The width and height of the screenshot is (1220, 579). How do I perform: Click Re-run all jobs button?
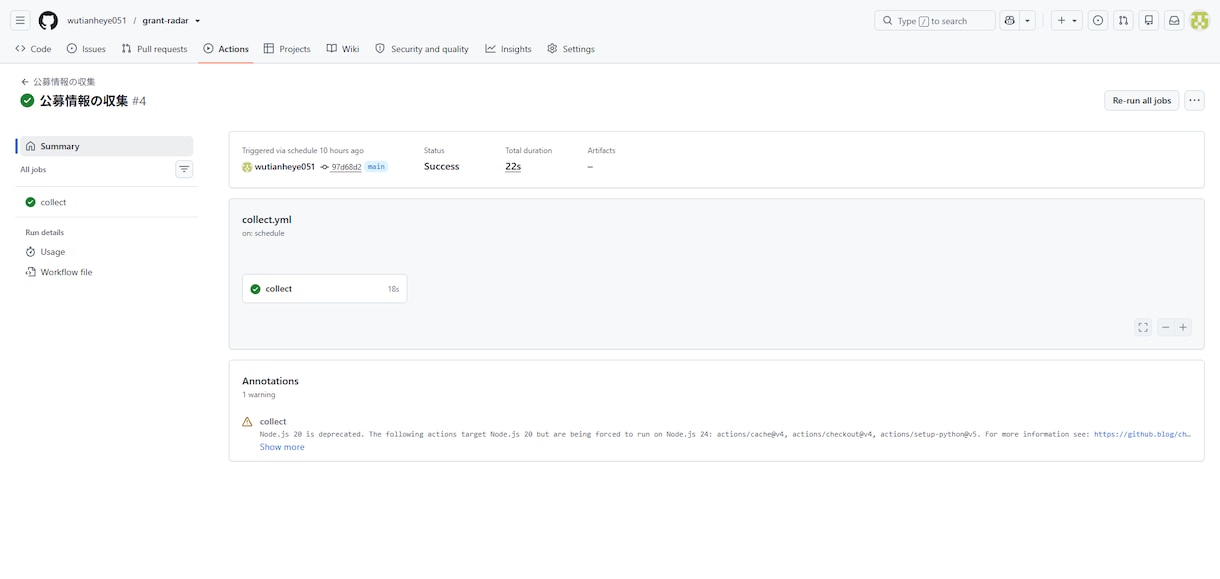[1142, 100]
